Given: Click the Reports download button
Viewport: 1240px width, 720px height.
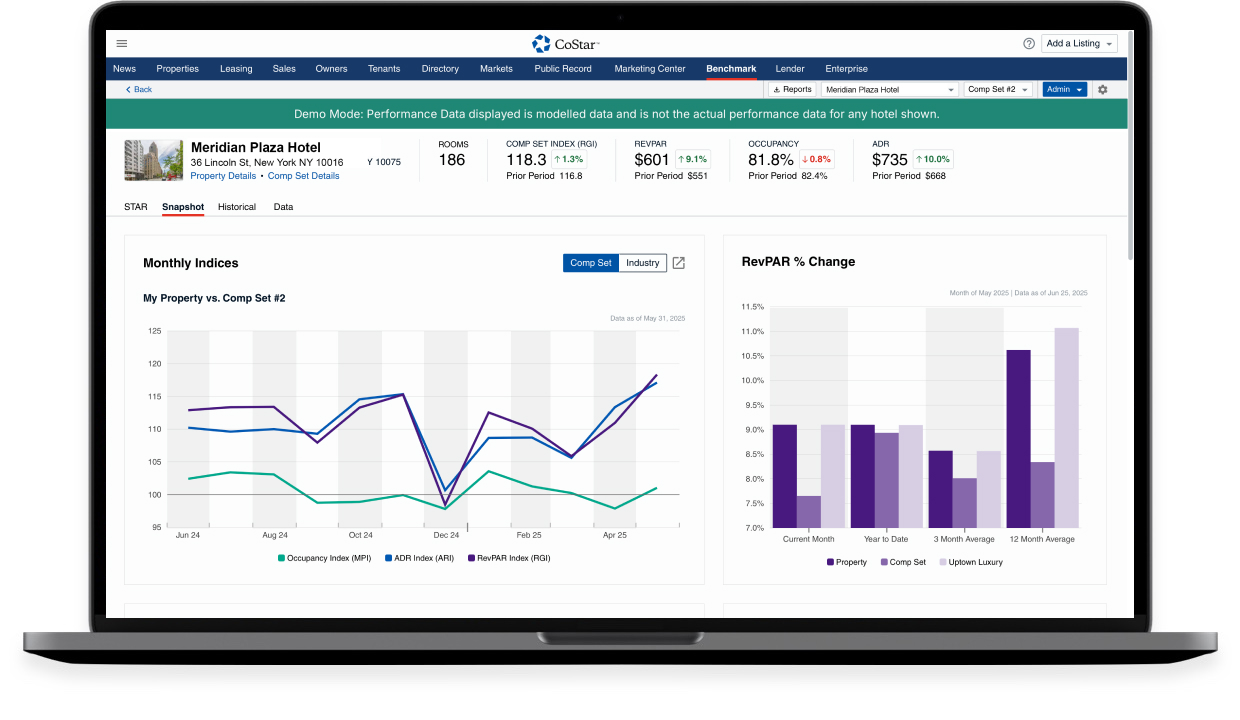Looking at the screenshot, I should (x=793, y=90).
